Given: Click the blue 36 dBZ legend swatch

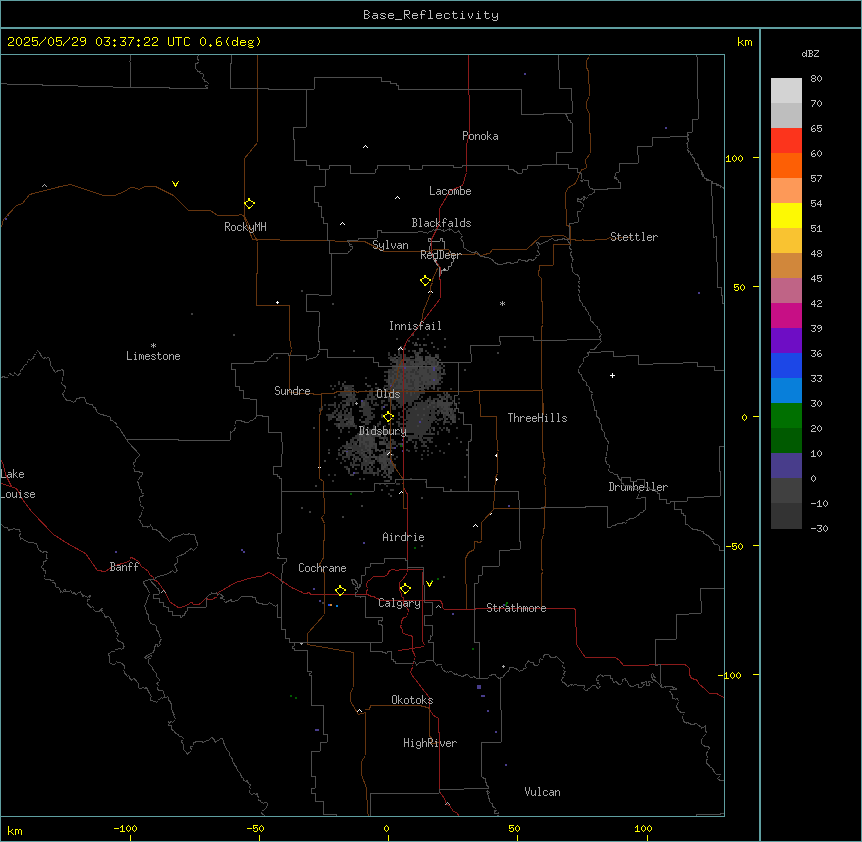Looking at the screenshot, I should [786, 365].
